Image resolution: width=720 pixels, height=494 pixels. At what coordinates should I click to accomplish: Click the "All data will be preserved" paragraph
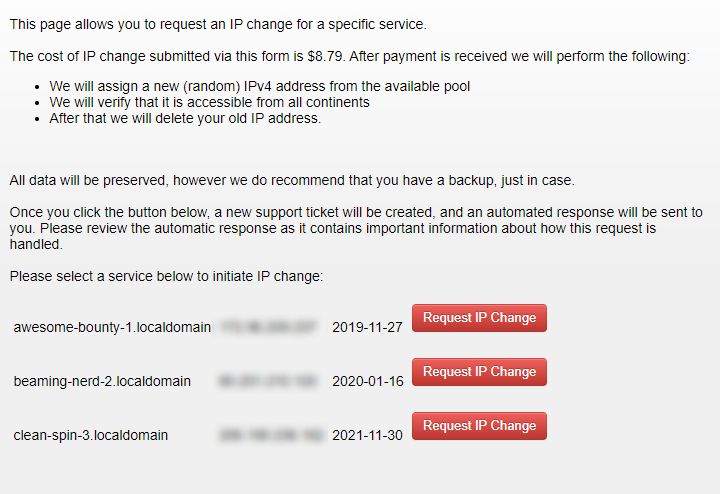coord(292,180)
